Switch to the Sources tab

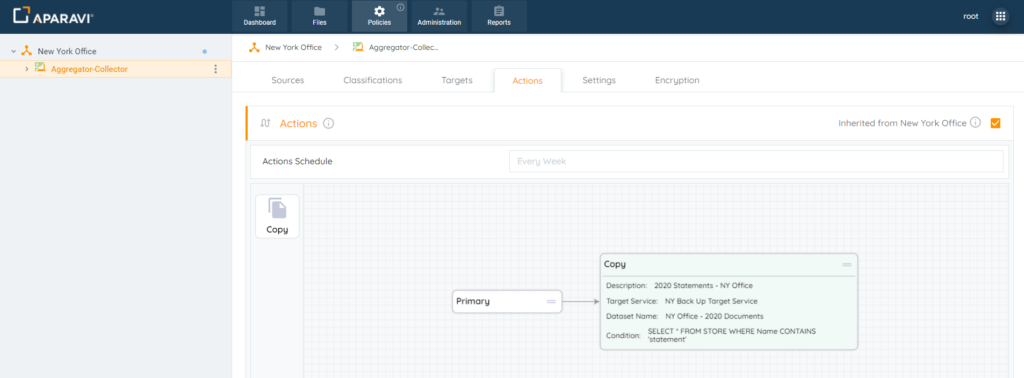coord(288,80)
